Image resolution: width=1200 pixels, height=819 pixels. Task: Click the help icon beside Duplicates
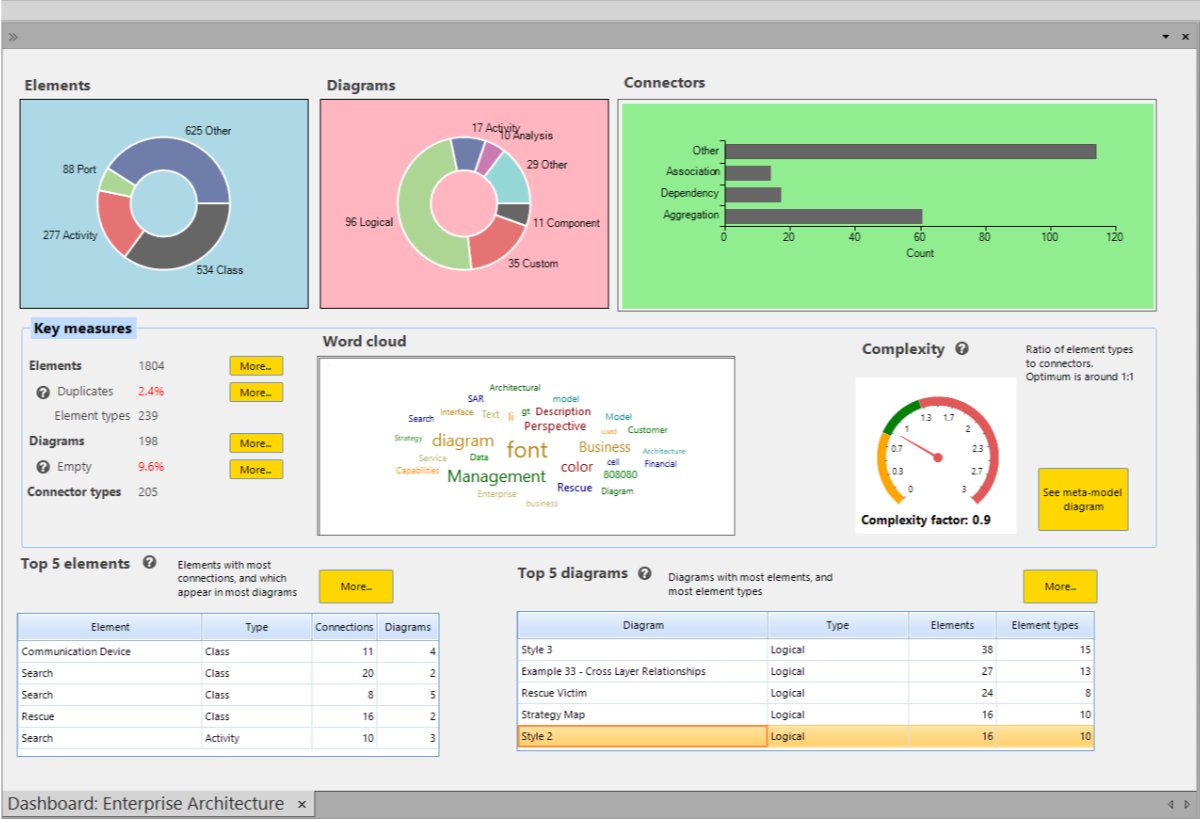click(43, 391)
